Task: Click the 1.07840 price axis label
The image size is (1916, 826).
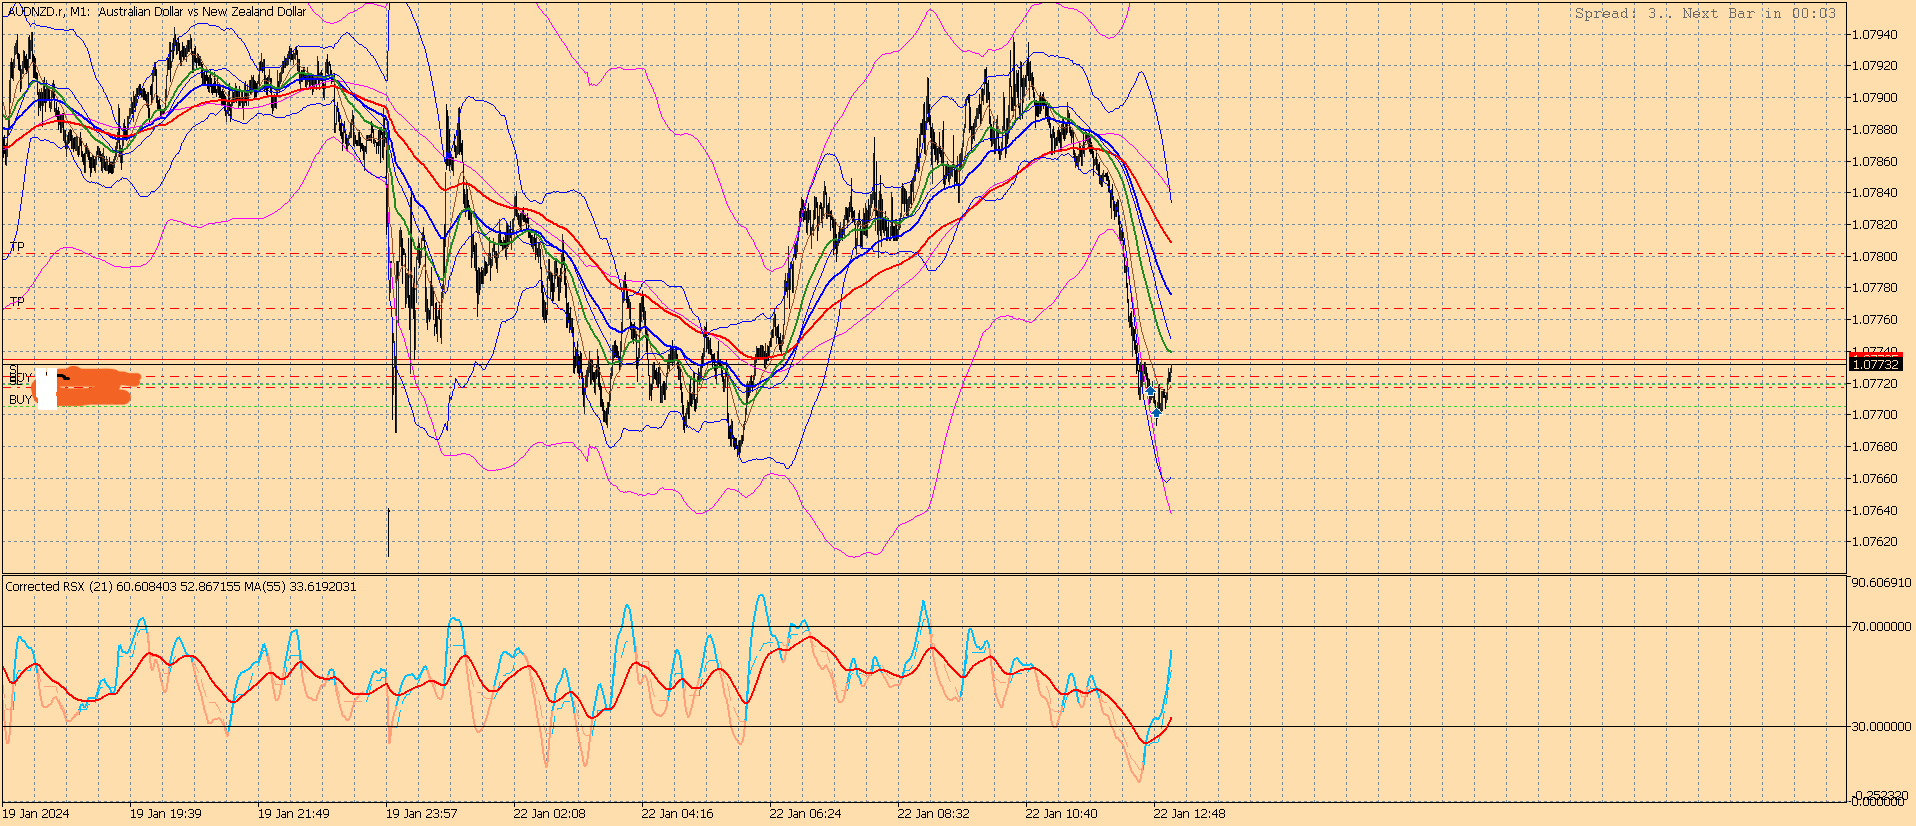Action: (x=1875, y=193)
